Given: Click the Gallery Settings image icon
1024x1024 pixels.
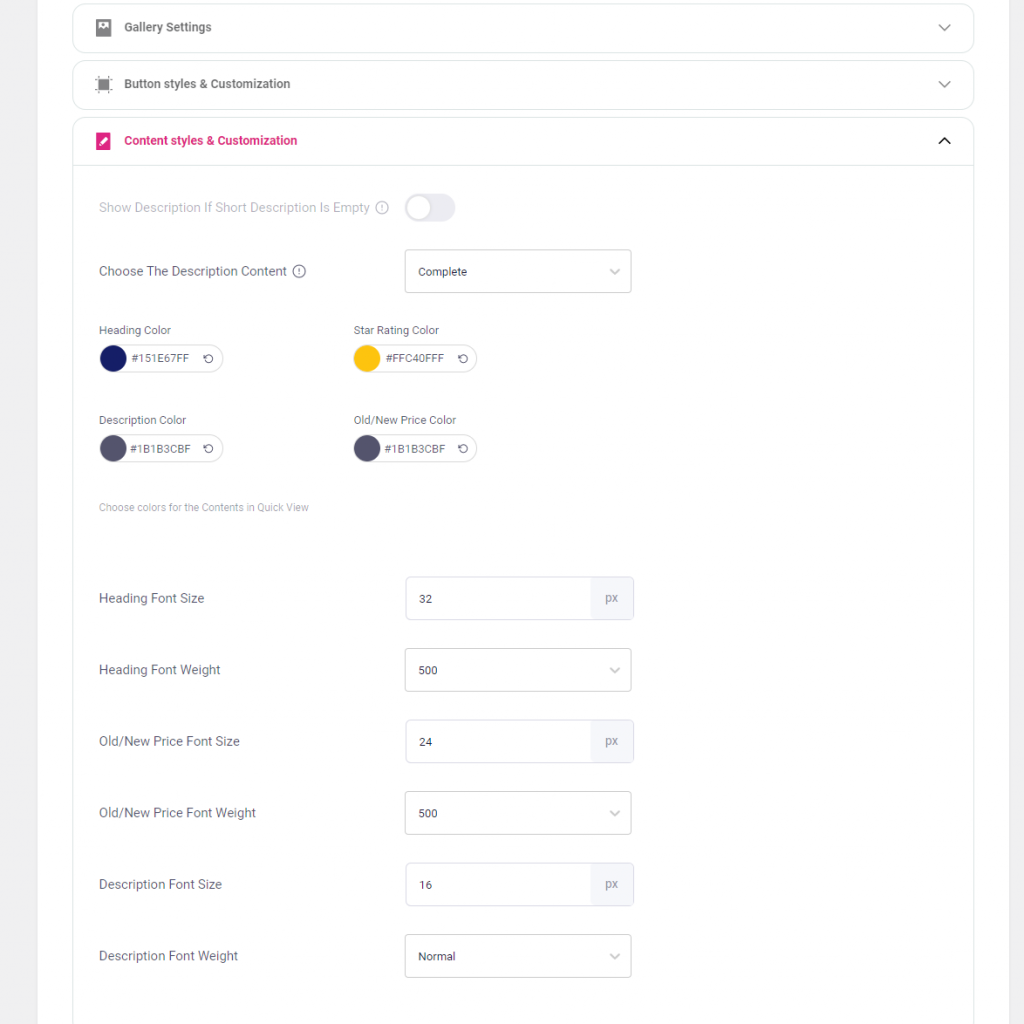Looking at the screenshot, I should click(103, 27).
